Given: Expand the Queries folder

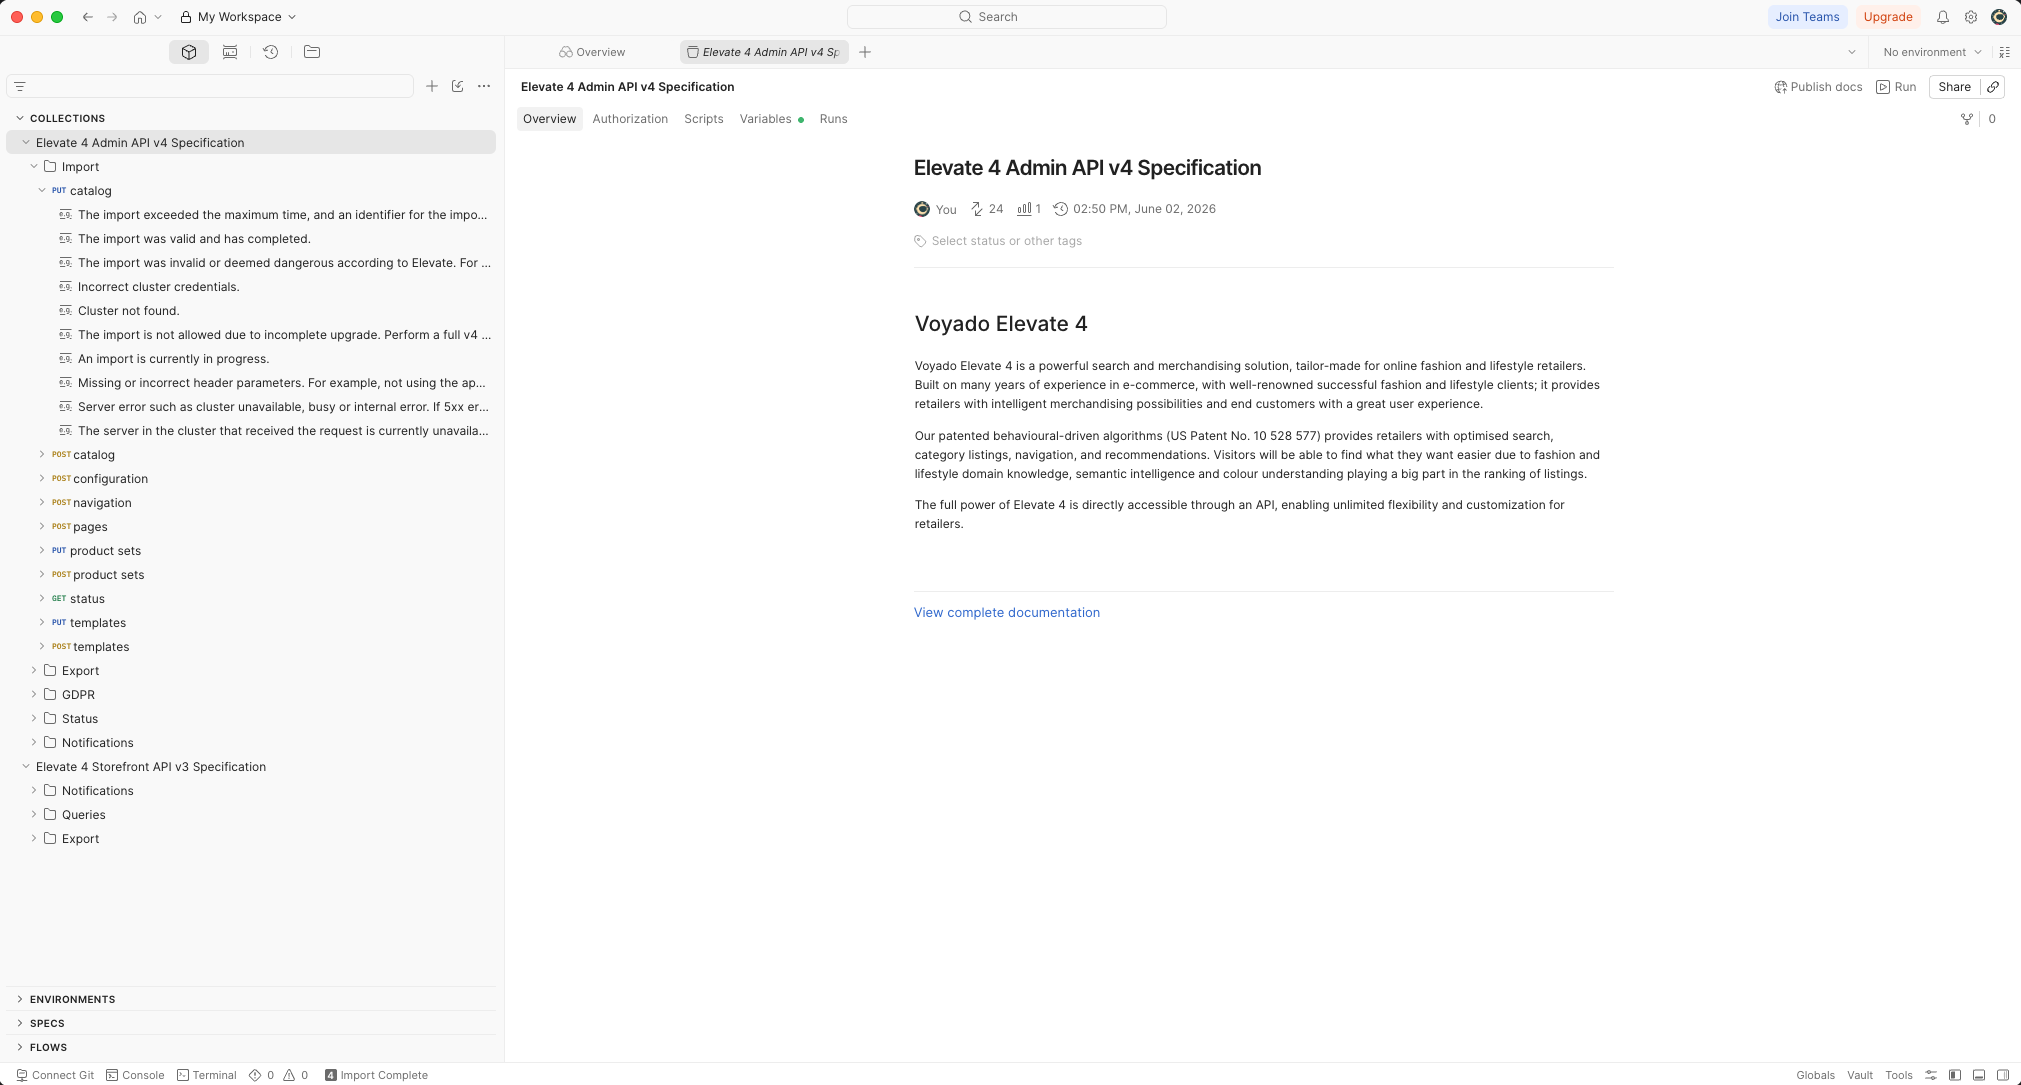Looking at the screenshot, I should point(34,815).
